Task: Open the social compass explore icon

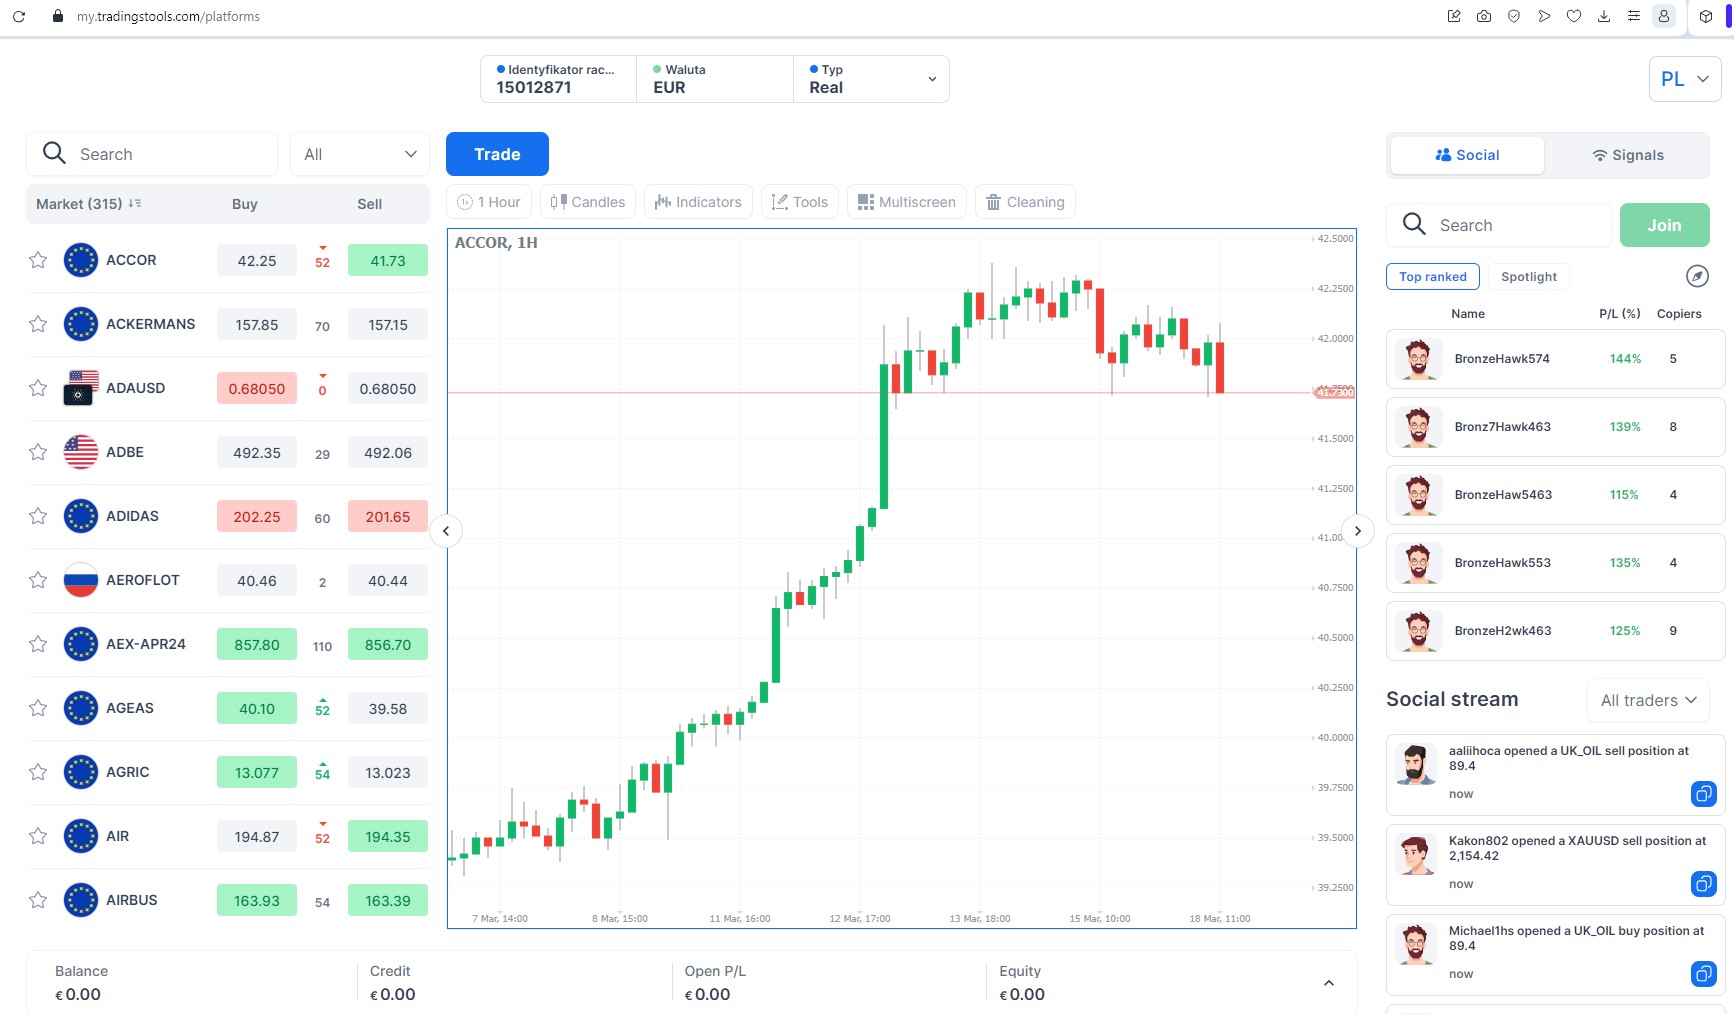Action: [x=1697, y=276]
